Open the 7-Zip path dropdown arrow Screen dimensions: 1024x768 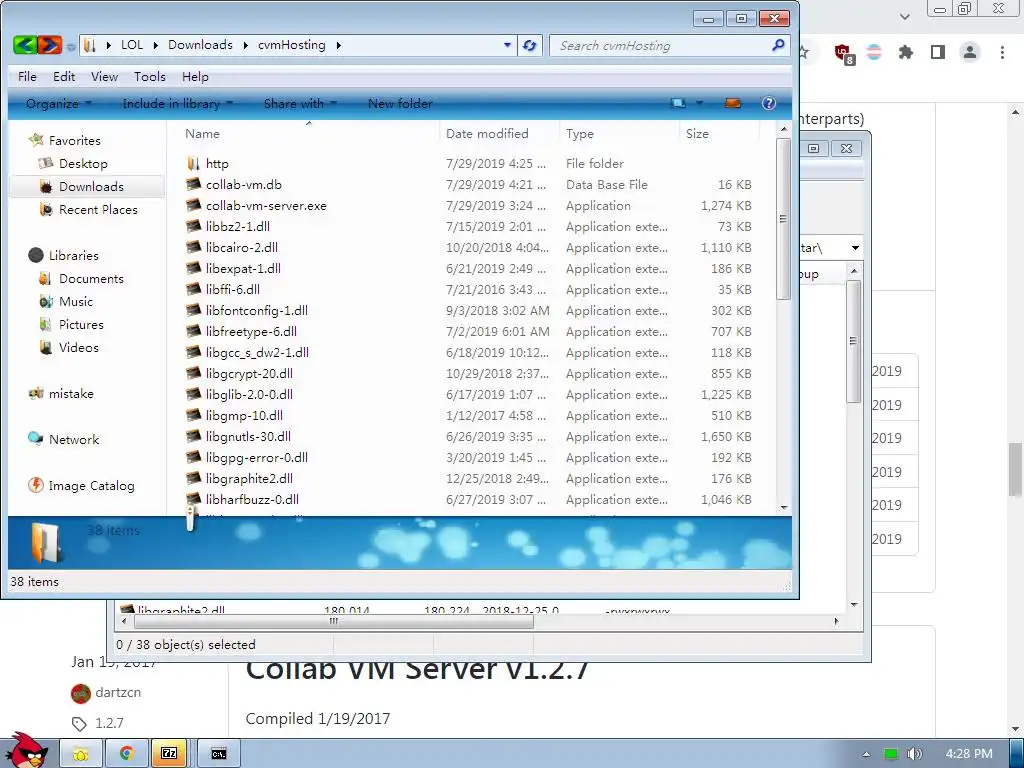[x=855, y=248]
